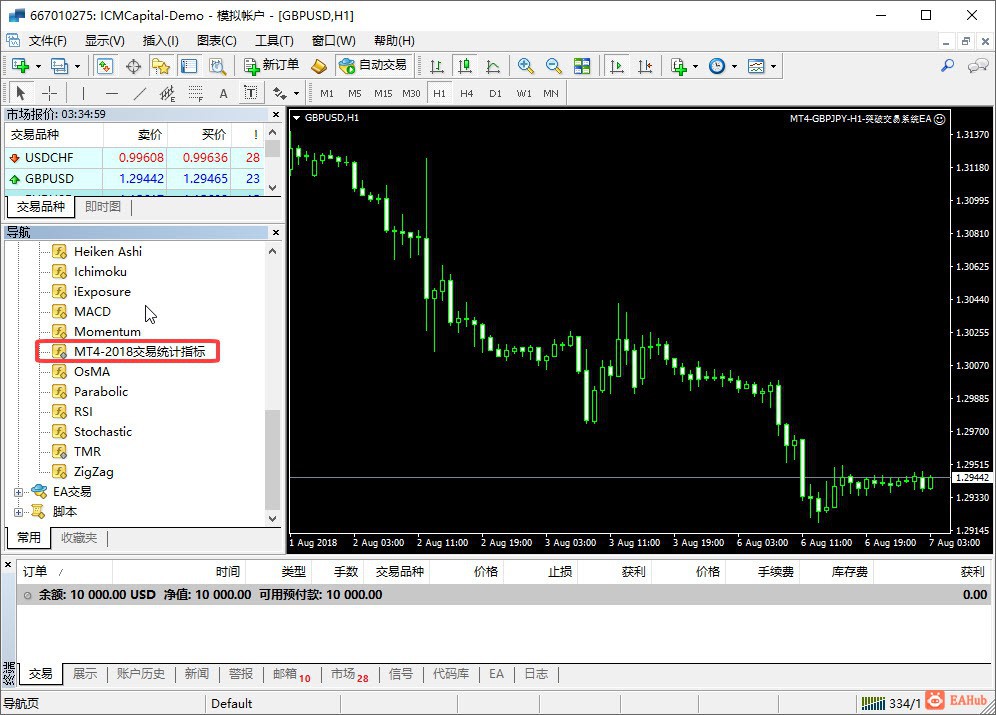
Task: Close the 导航 navigator panel
Action: click(276, 232)
